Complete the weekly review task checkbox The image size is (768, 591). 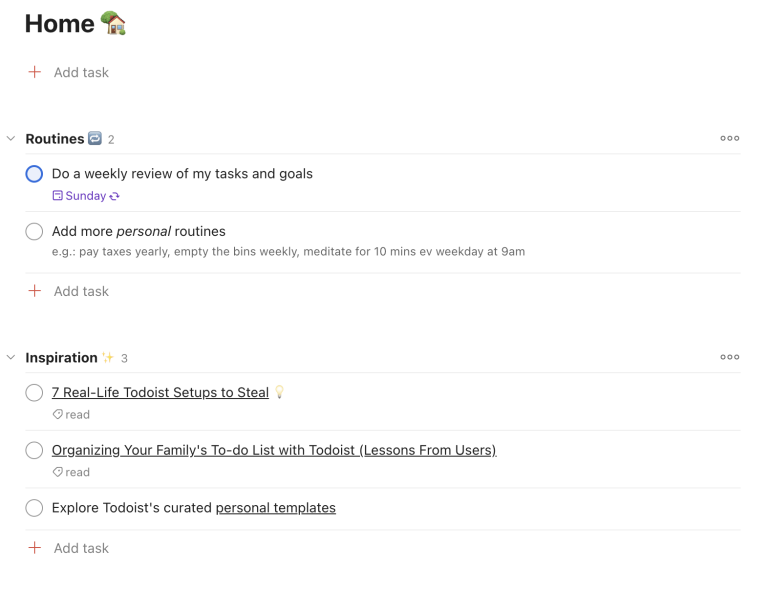pos(34,174)
